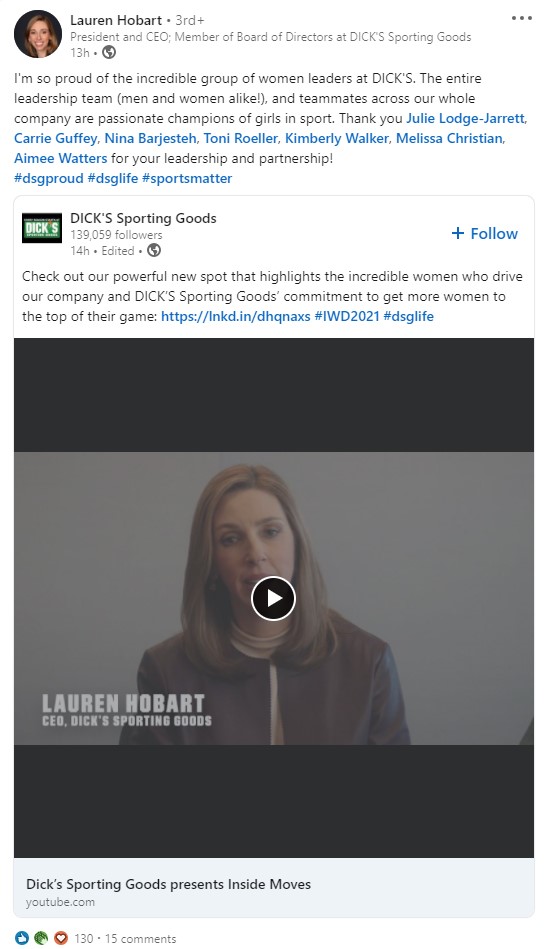Click the green celebrate reaction icon
This screenshot has width=547, height=949.
[x=41, y=938]
